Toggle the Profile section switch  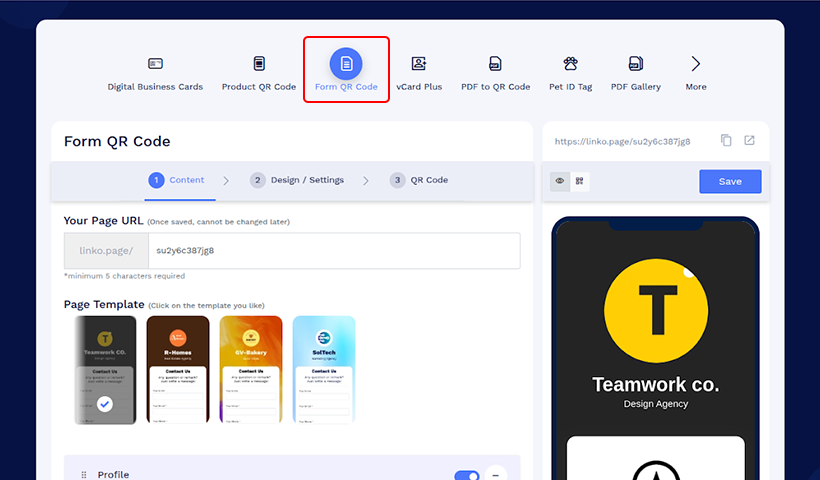466,475
